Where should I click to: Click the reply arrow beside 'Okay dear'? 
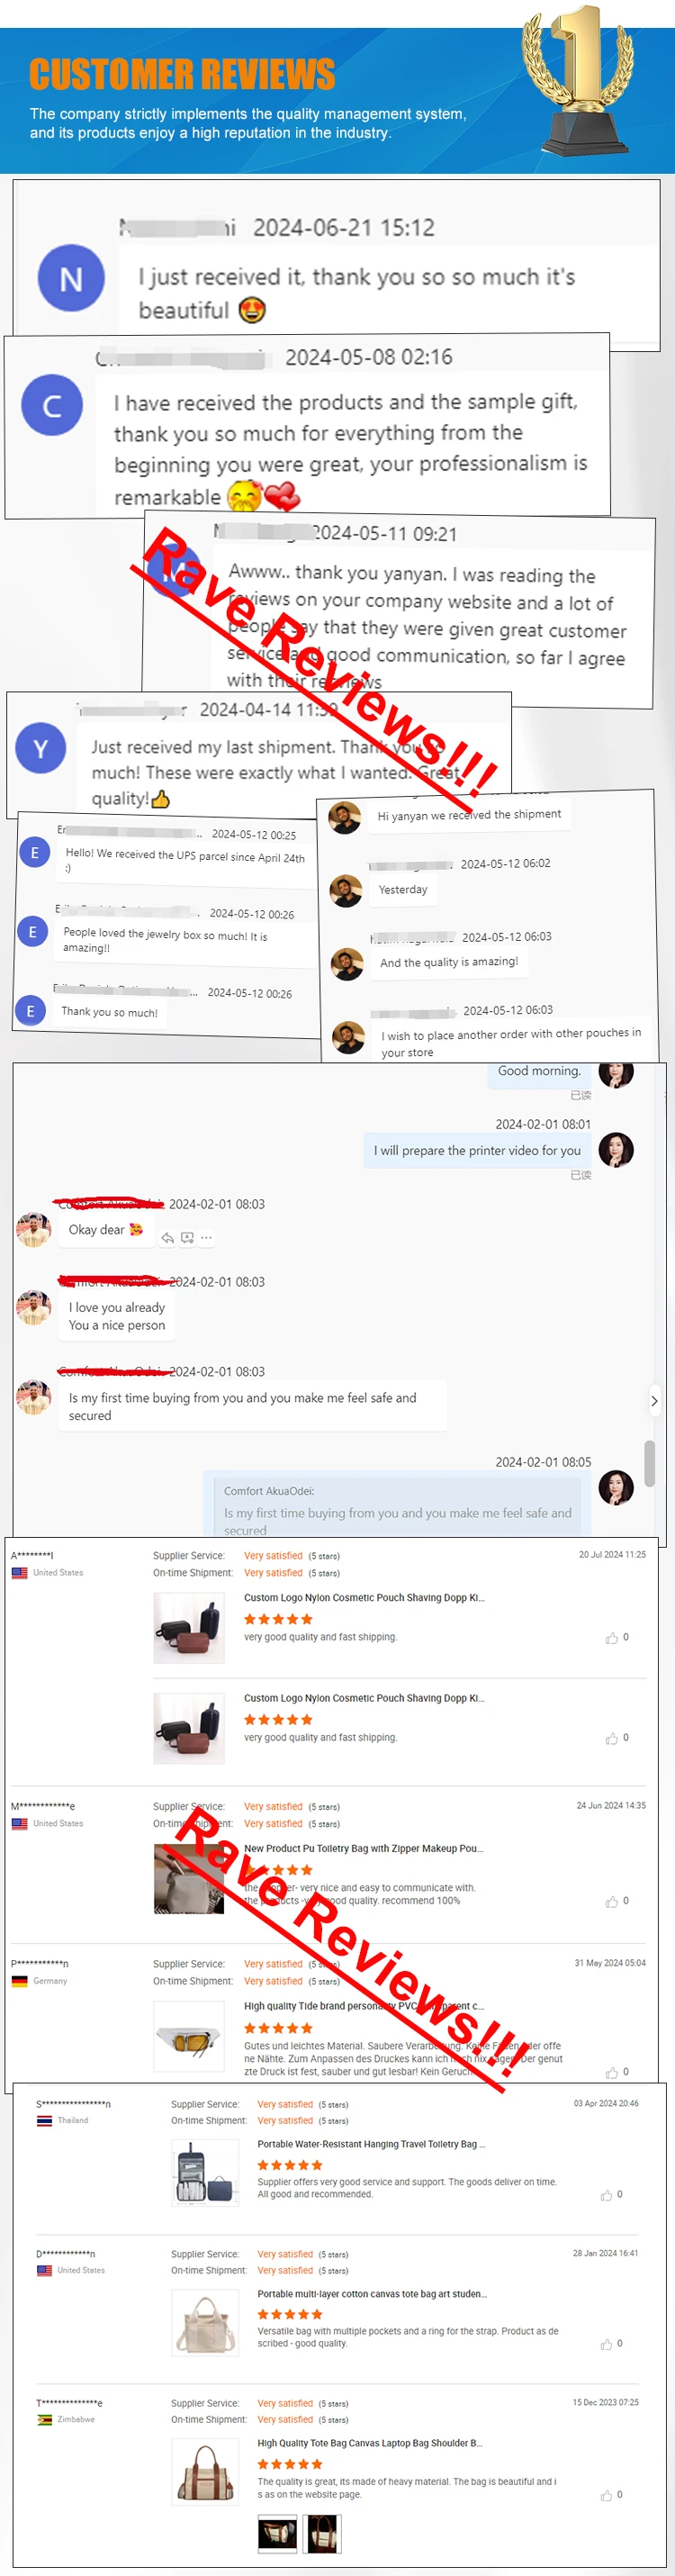[167, 1238]
